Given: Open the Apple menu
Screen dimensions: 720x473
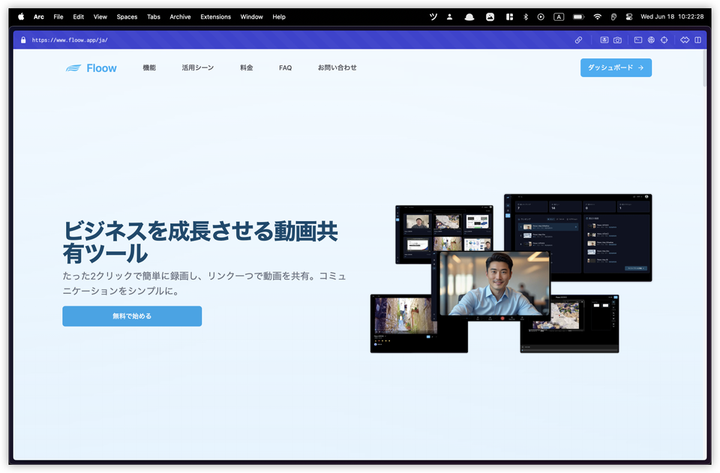Looking at the screenshot, I should [x=21, y=17].
